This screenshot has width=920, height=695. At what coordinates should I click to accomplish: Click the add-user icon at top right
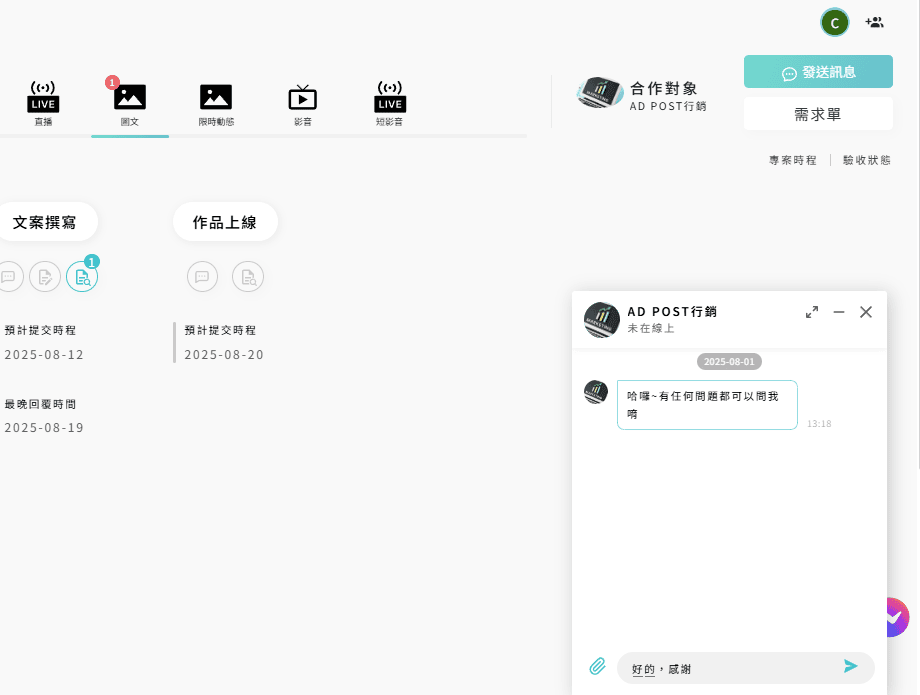coord(874,22)
